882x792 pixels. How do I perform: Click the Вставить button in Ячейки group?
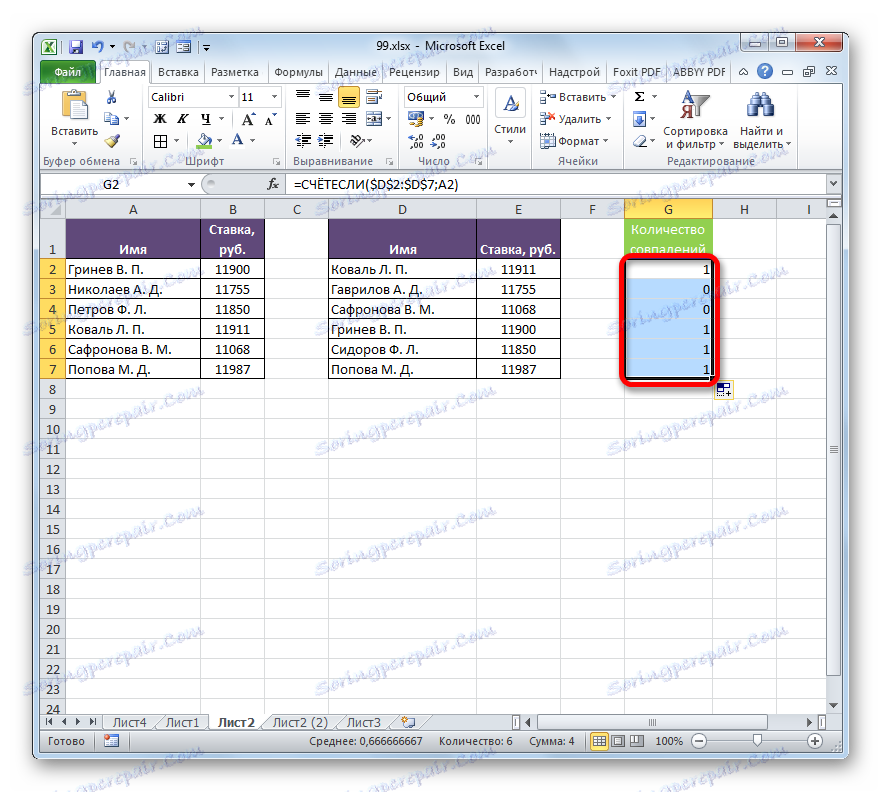click(x=575, y=96)
